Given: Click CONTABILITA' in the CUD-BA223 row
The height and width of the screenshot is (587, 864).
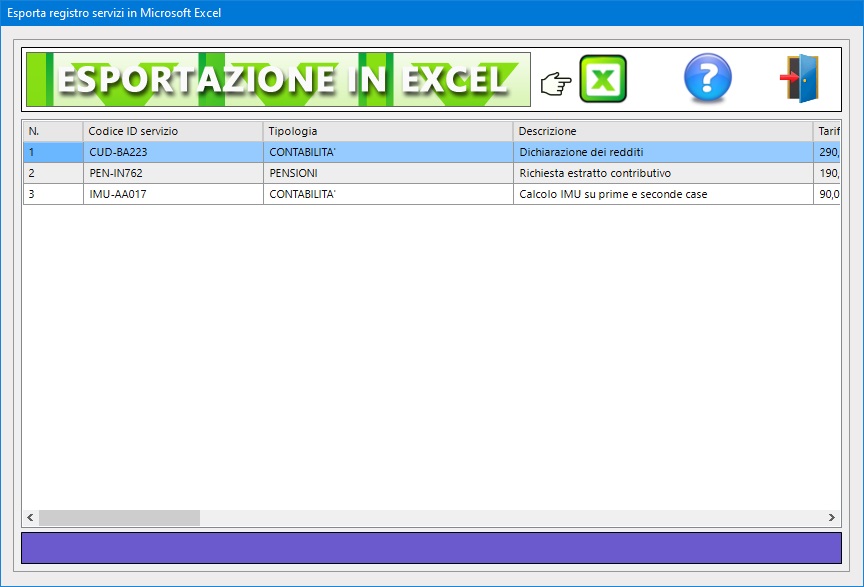Looking at the screenshot, I should click(388, 152).
